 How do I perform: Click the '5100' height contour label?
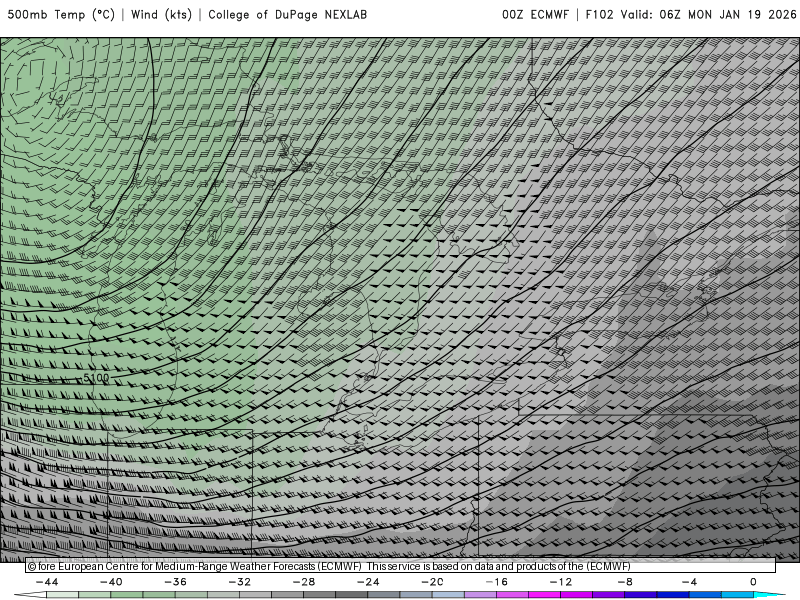coord(96,378)
